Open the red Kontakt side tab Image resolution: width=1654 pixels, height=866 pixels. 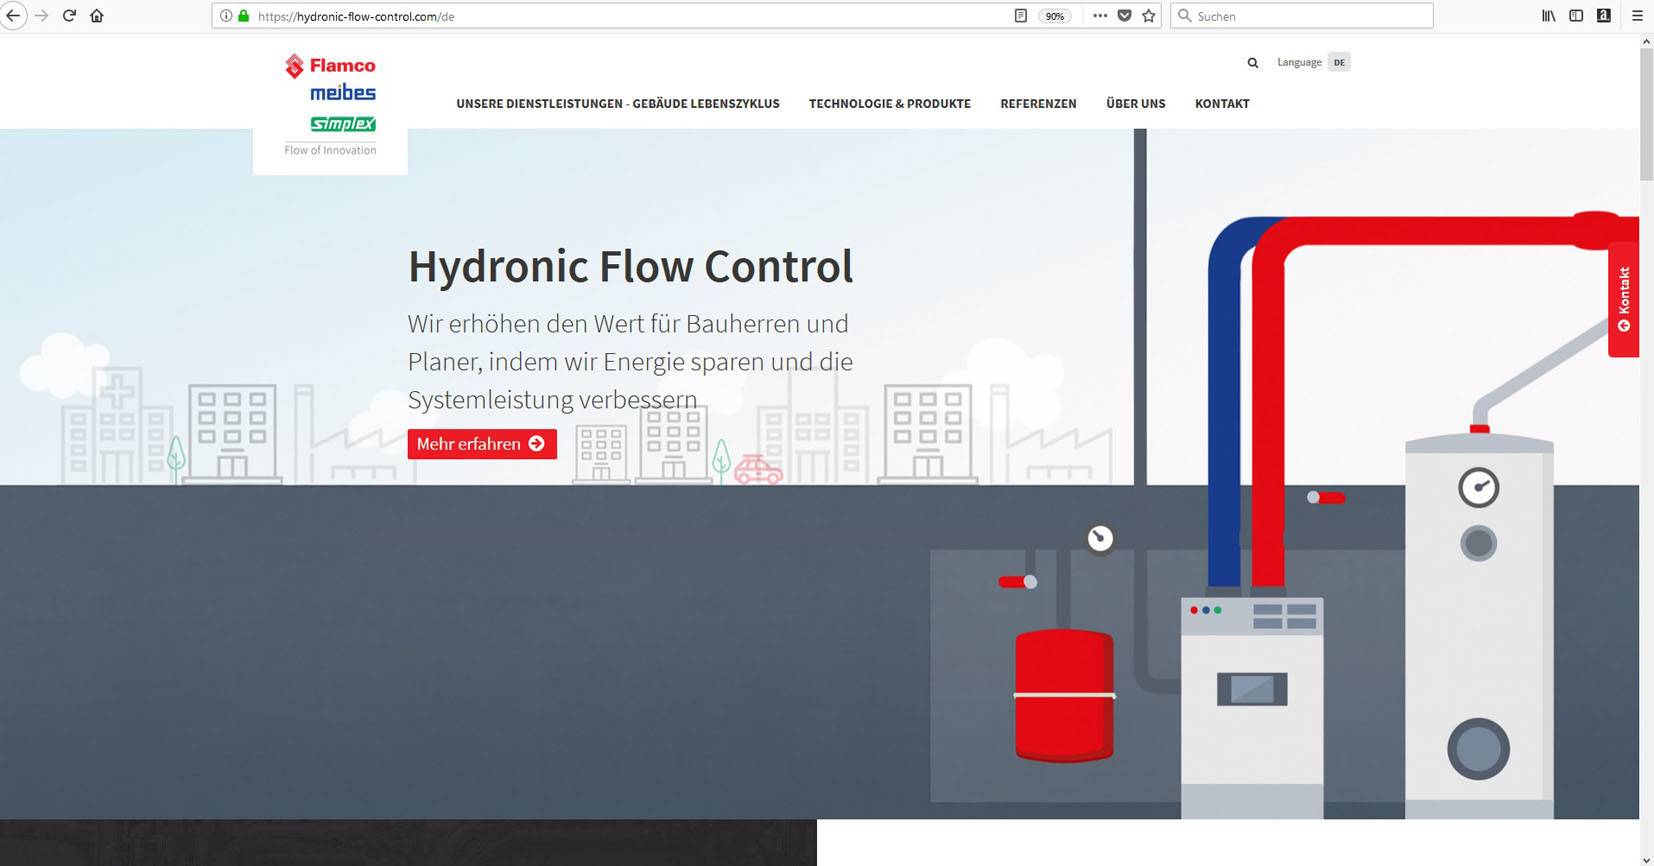1623,300
